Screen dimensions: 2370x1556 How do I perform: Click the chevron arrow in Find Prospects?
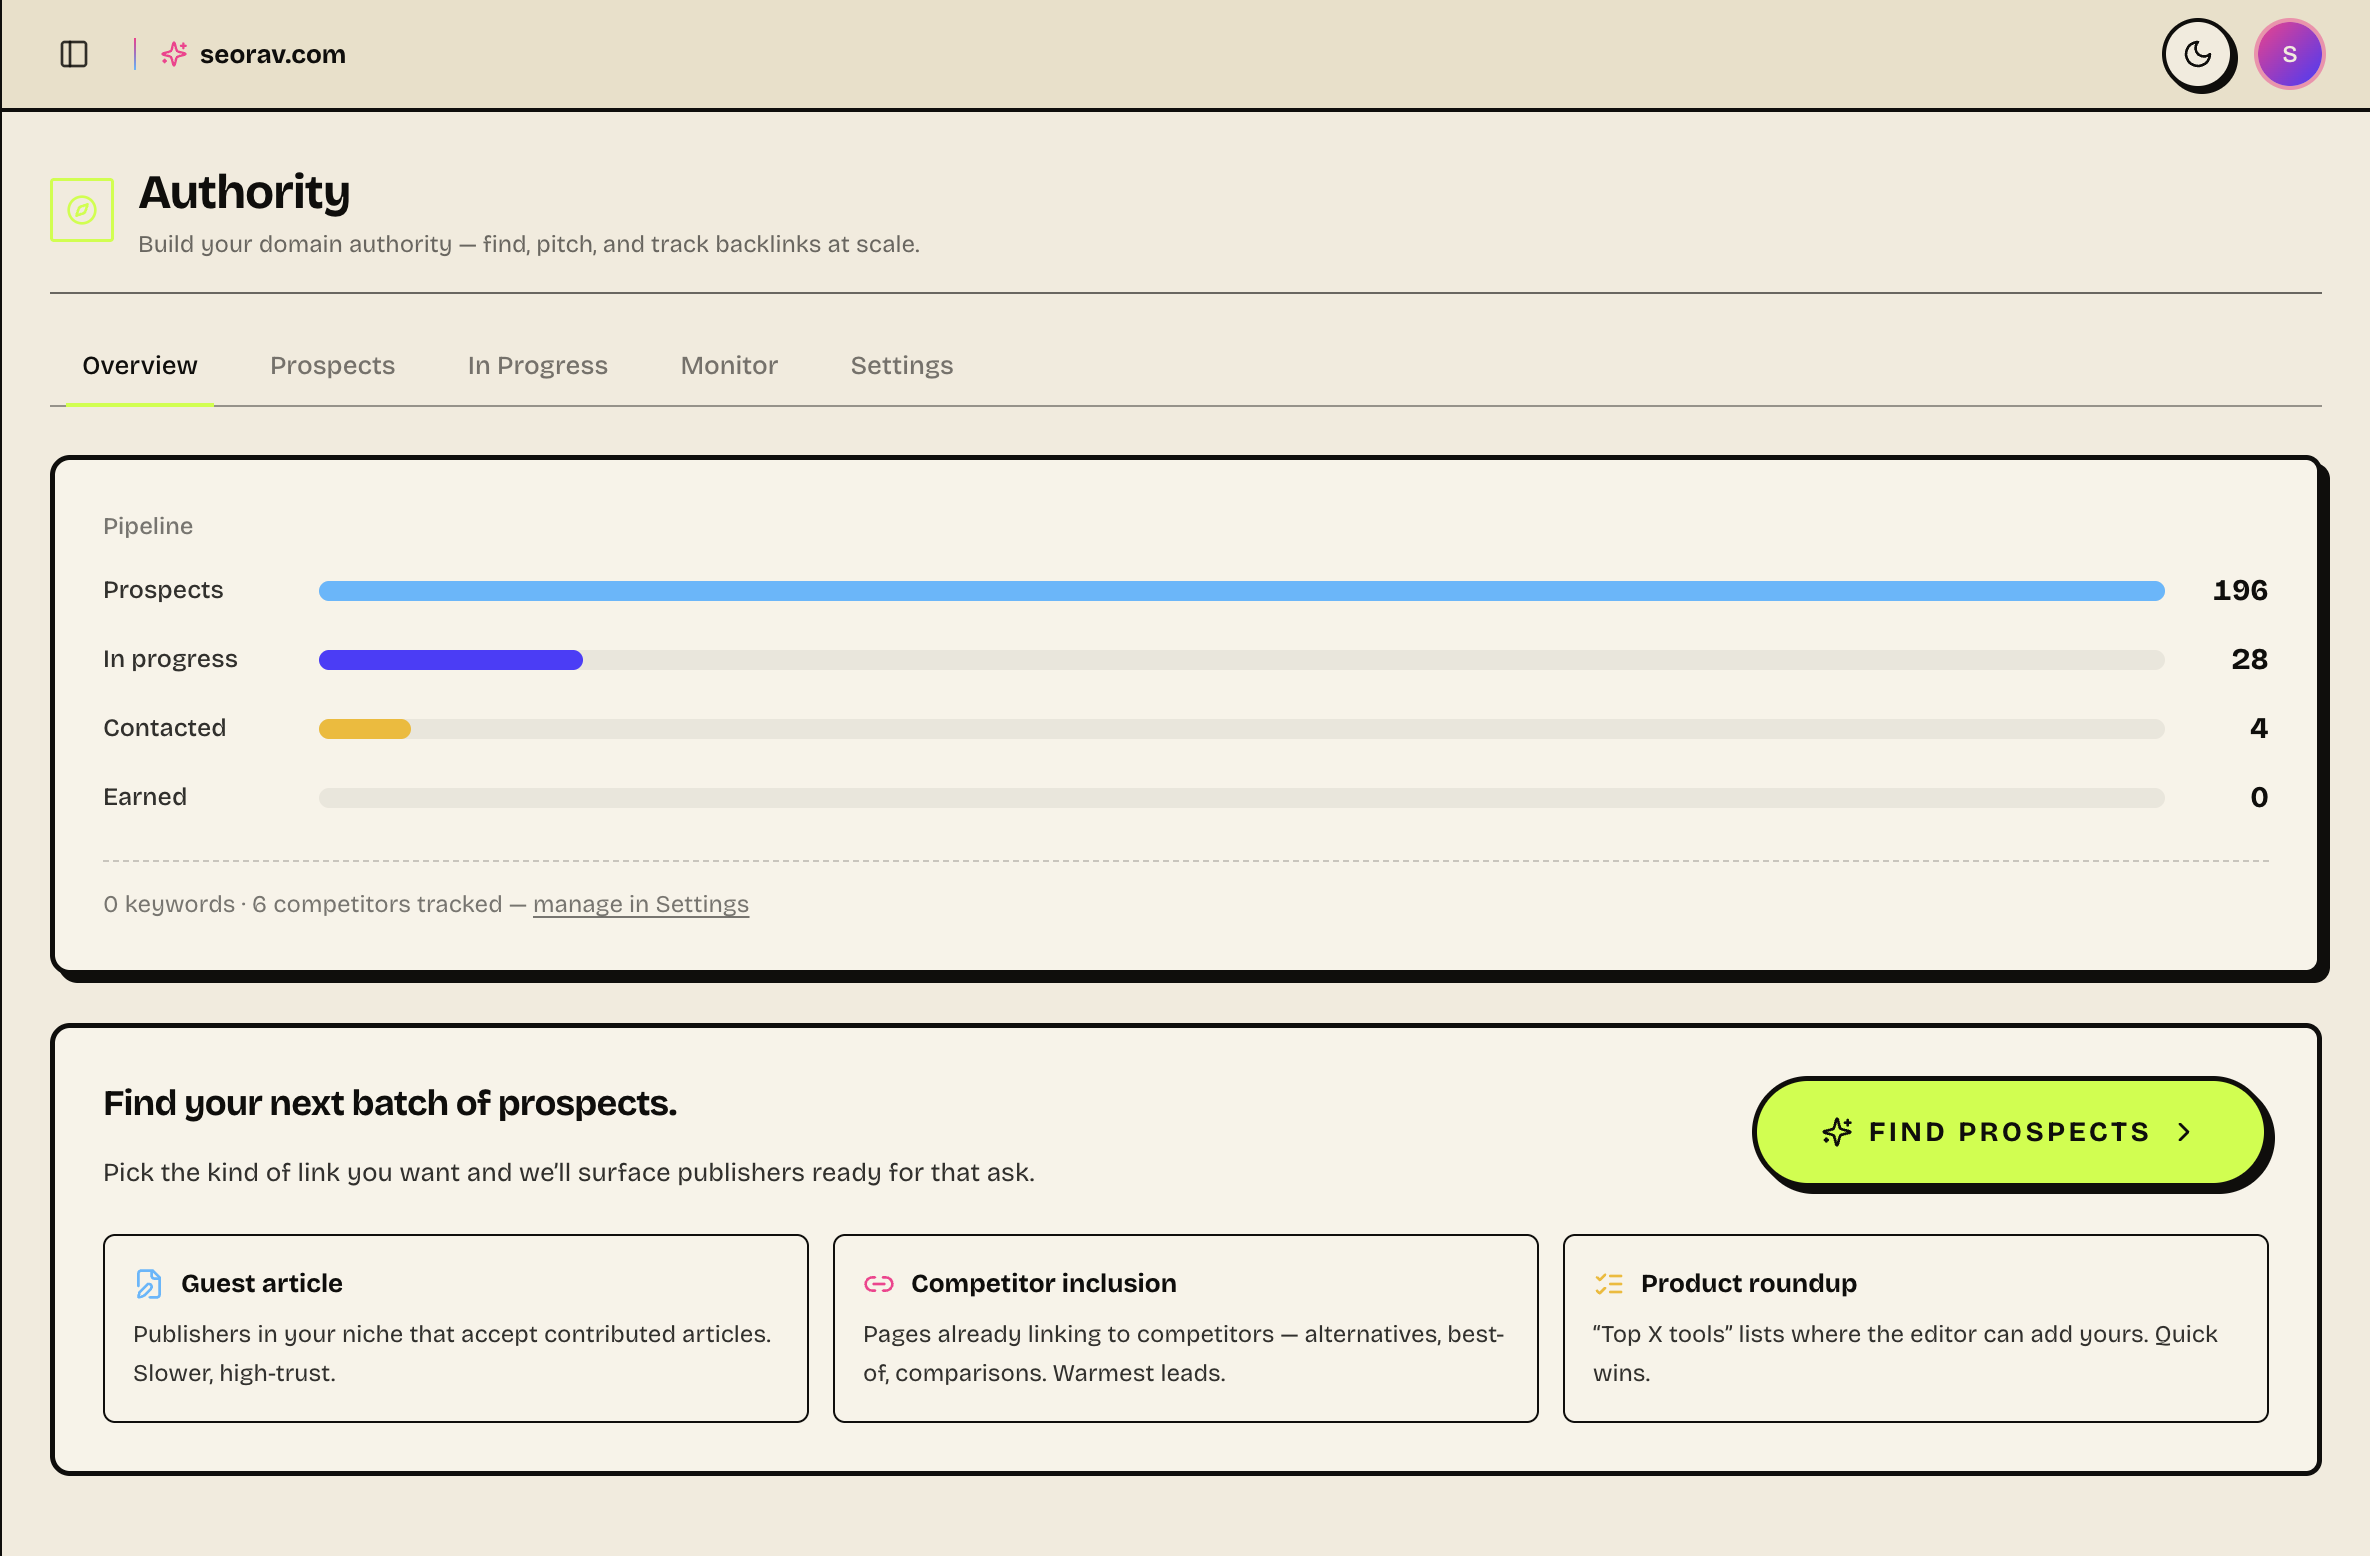tap(2184, 1132)
